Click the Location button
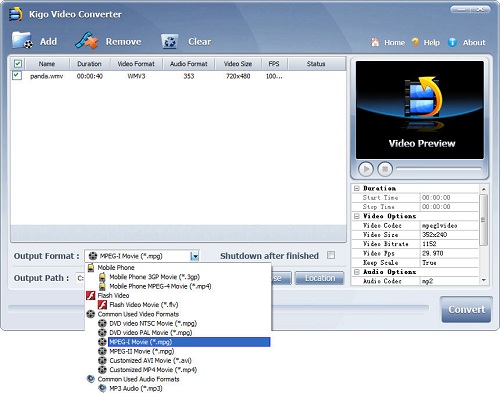500x393 pixels. click(320, 278)
